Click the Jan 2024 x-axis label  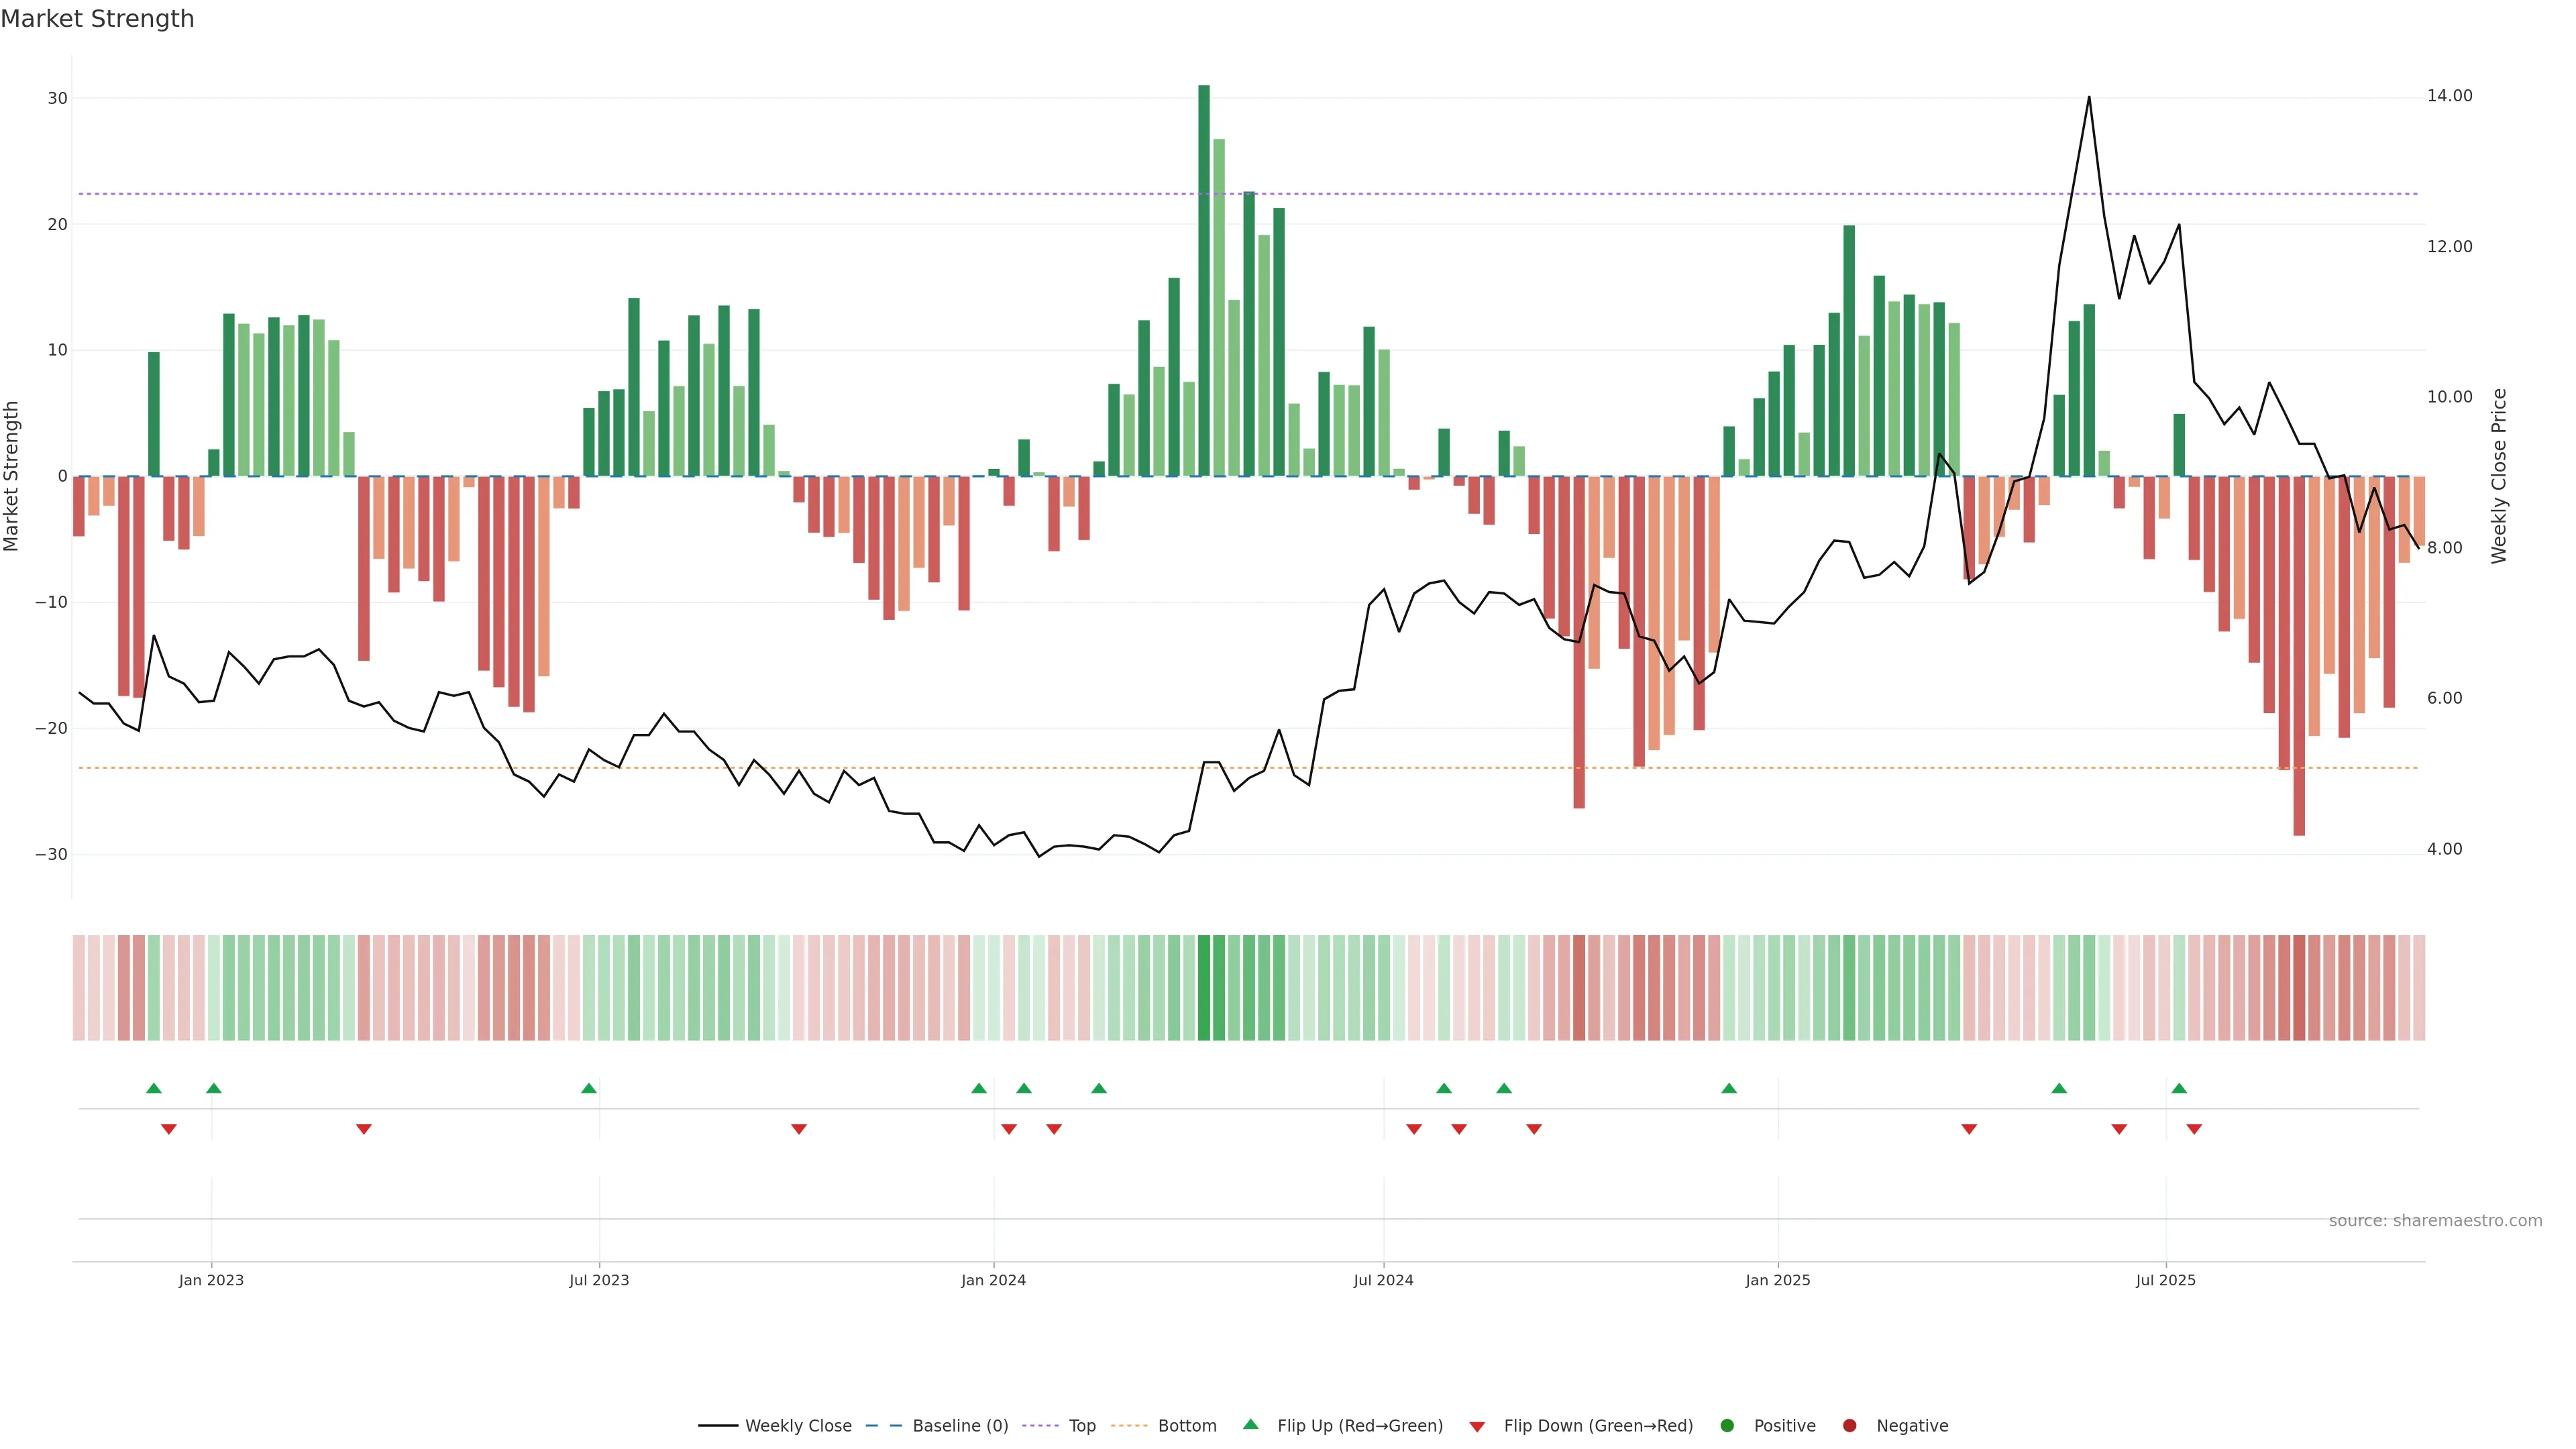coord(993,1280)
